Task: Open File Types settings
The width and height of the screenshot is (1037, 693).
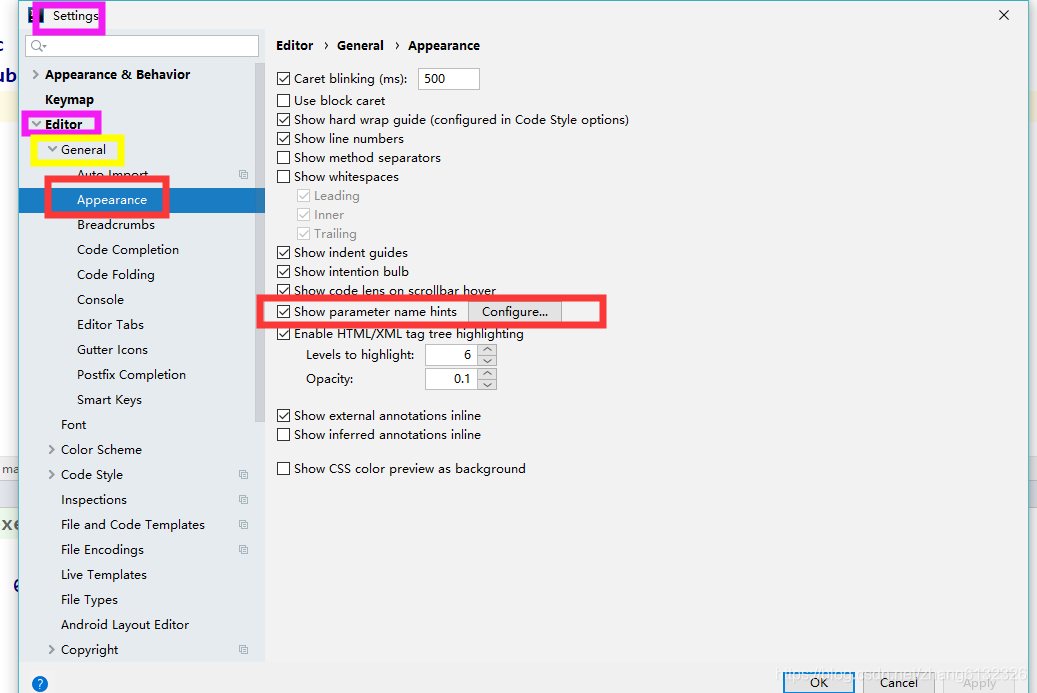Action: (x=89, y=600)
